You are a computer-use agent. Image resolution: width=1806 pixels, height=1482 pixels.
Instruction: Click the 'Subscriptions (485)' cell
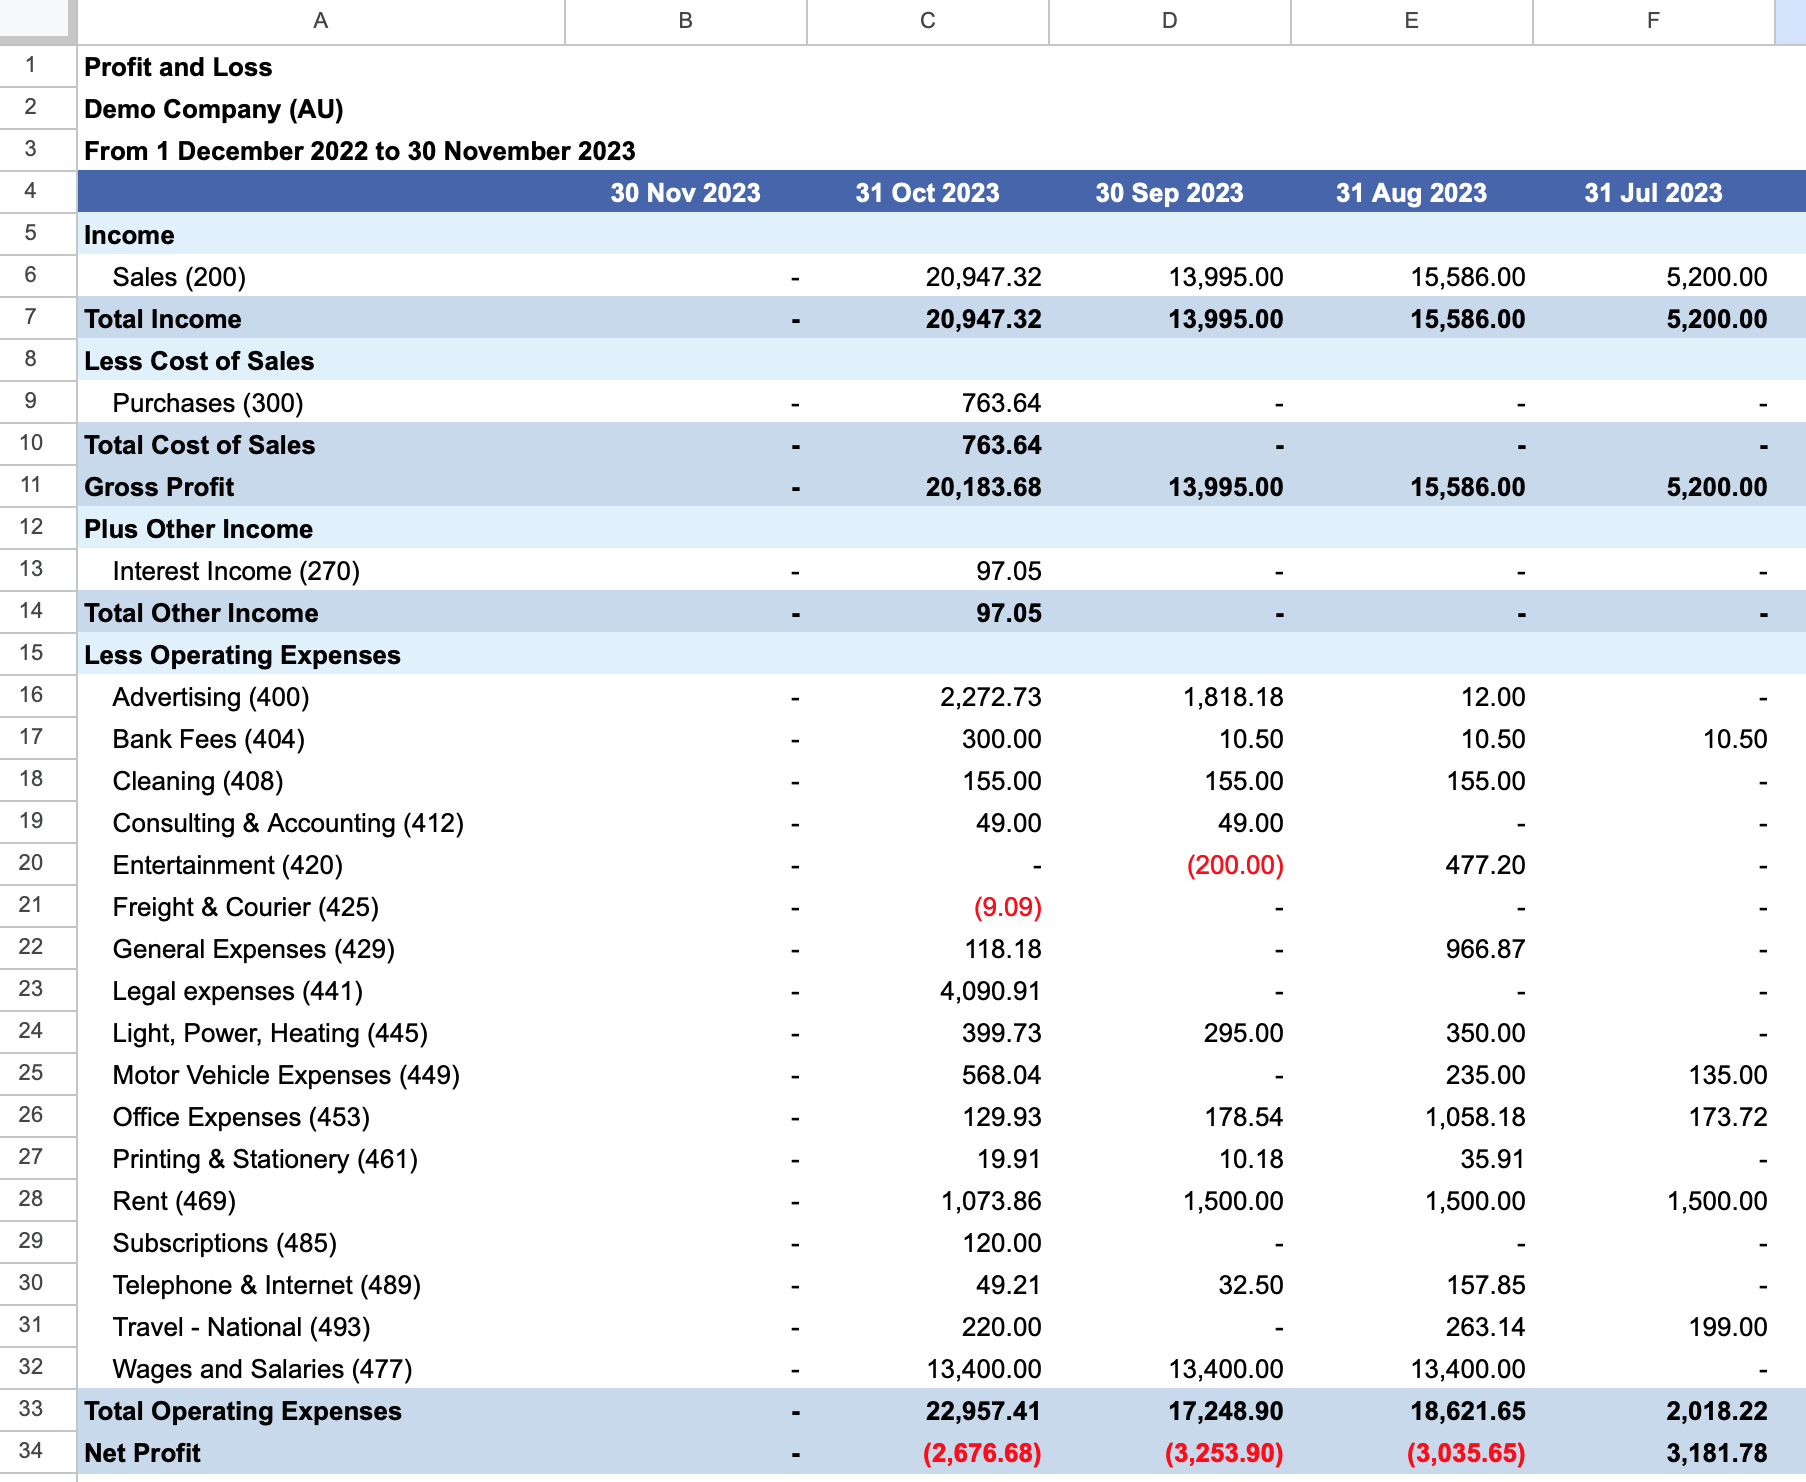coord(321,1243)
